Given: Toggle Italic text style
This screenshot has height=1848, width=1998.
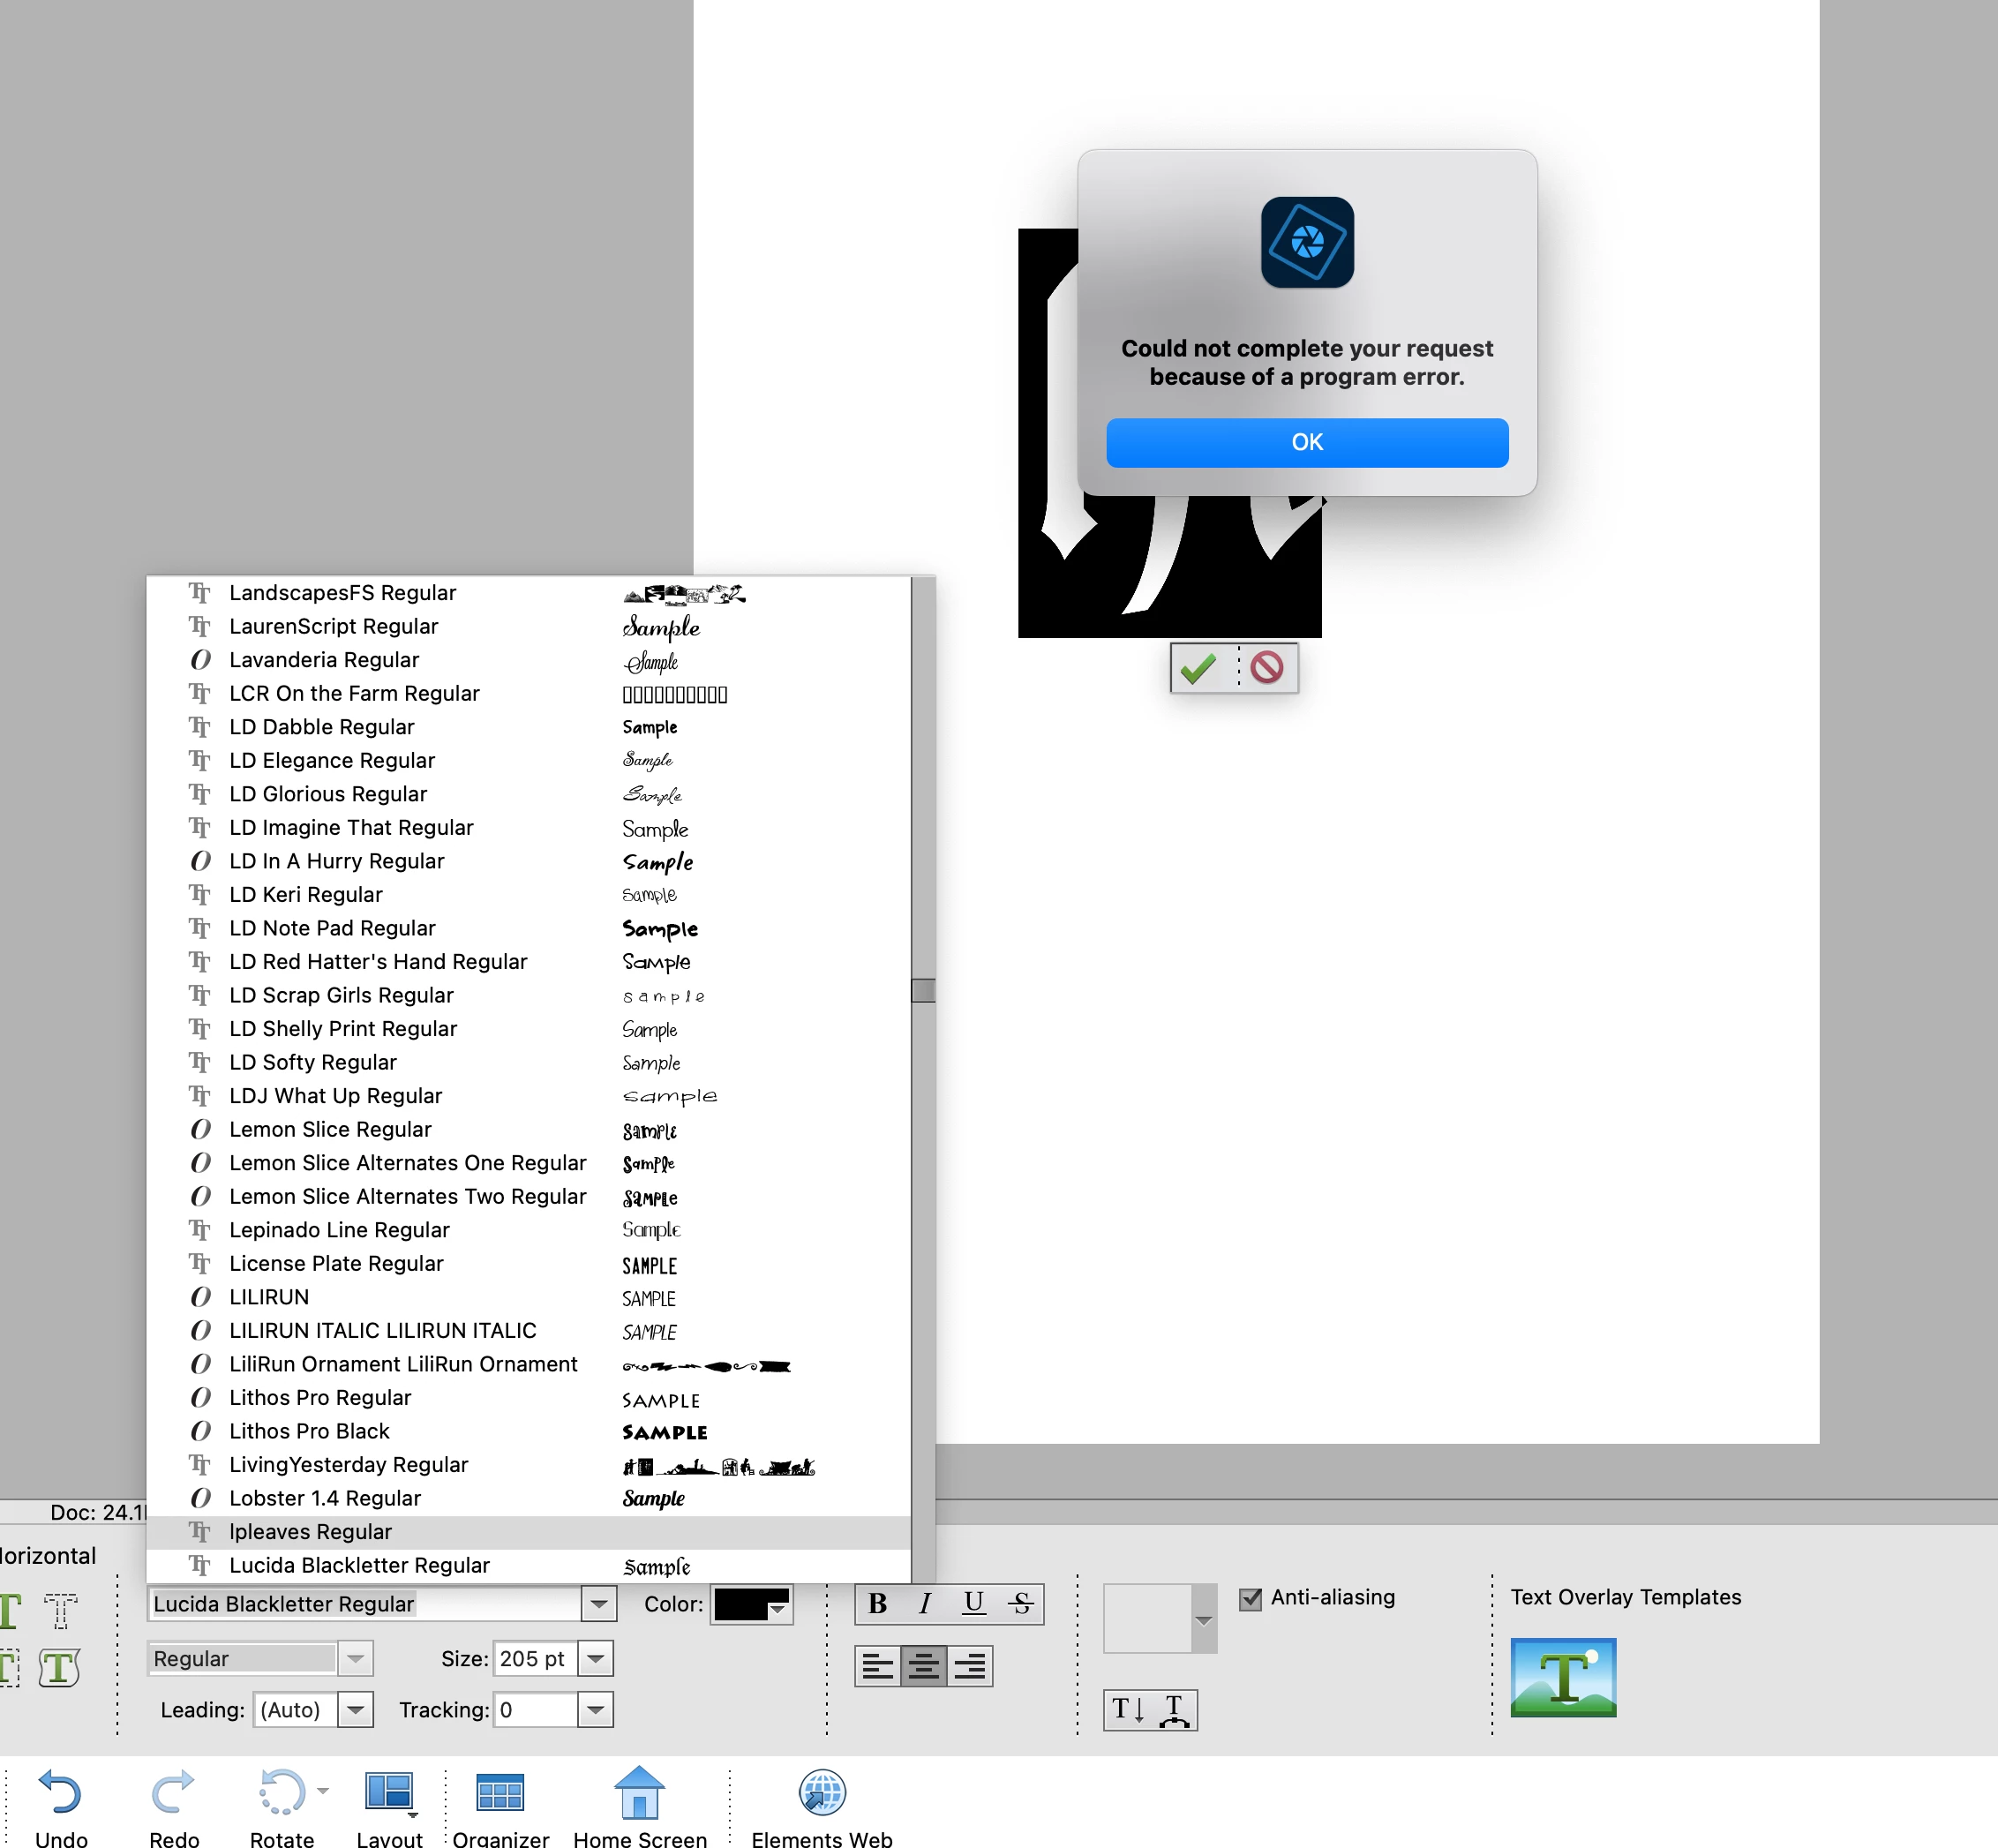Looking at the screenshot, I should tap(925, 1604).
